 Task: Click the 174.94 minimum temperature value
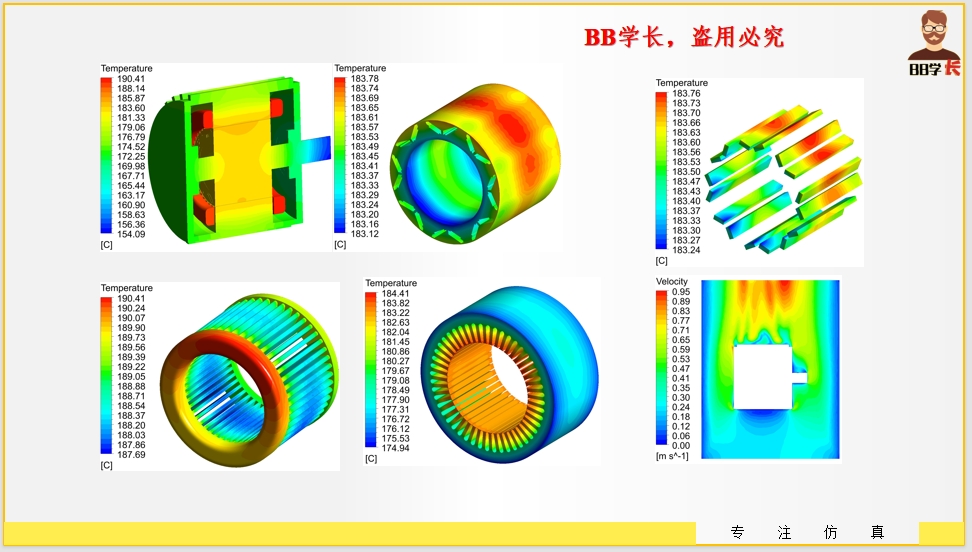[x=395, y=448]
